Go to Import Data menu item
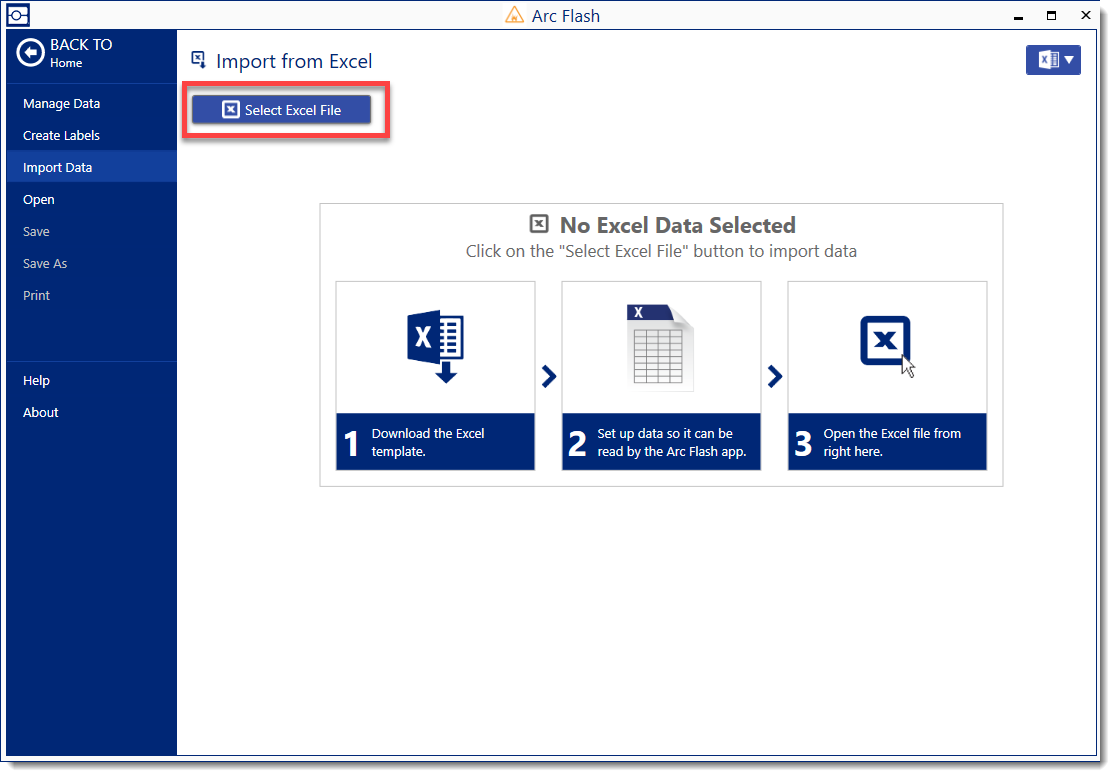 58,168
